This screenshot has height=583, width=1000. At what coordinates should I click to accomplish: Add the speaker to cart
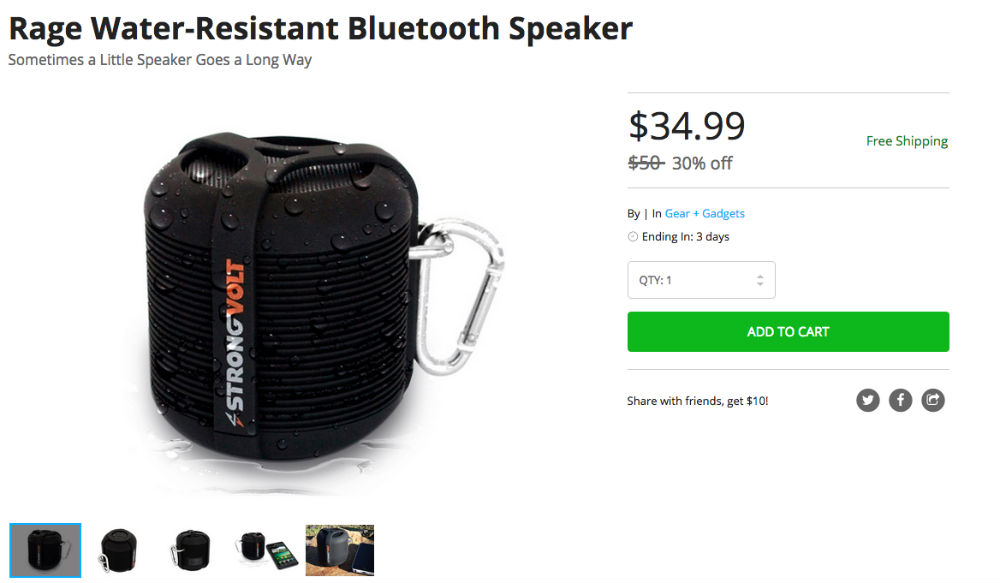788,332
